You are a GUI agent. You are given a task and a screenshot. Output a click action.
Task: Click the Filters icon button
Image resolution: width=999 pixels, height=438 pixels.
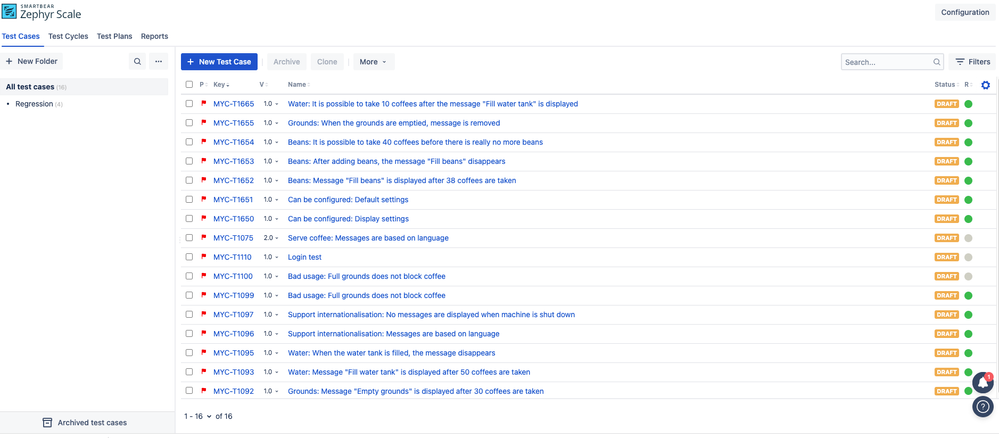pyautogui.click(x=972, y=62)
